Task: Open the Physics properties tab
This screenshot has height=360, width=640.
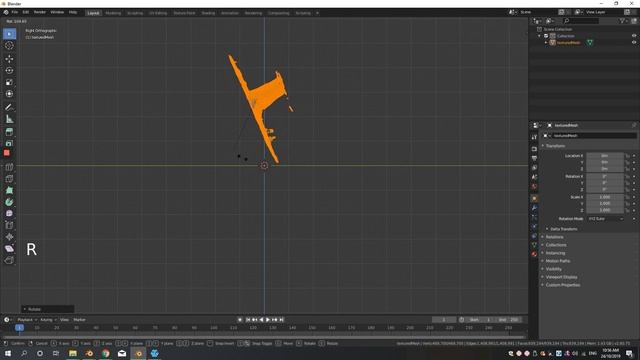Action: tap(534, 227)
